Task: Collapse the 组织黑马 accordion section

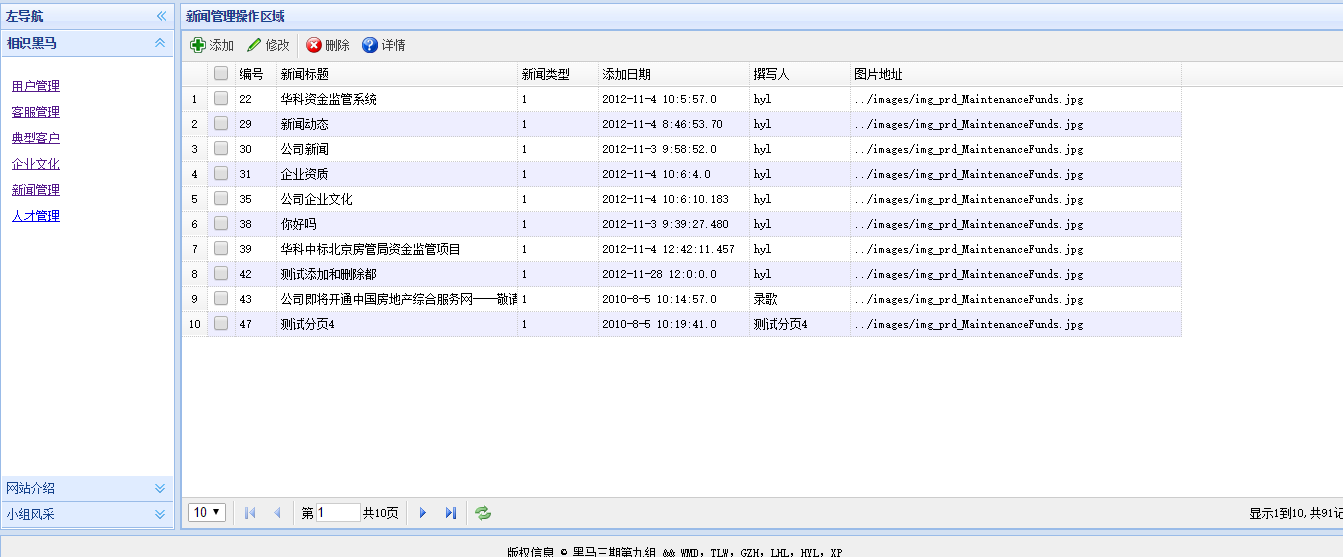Action: click(159, 43)
